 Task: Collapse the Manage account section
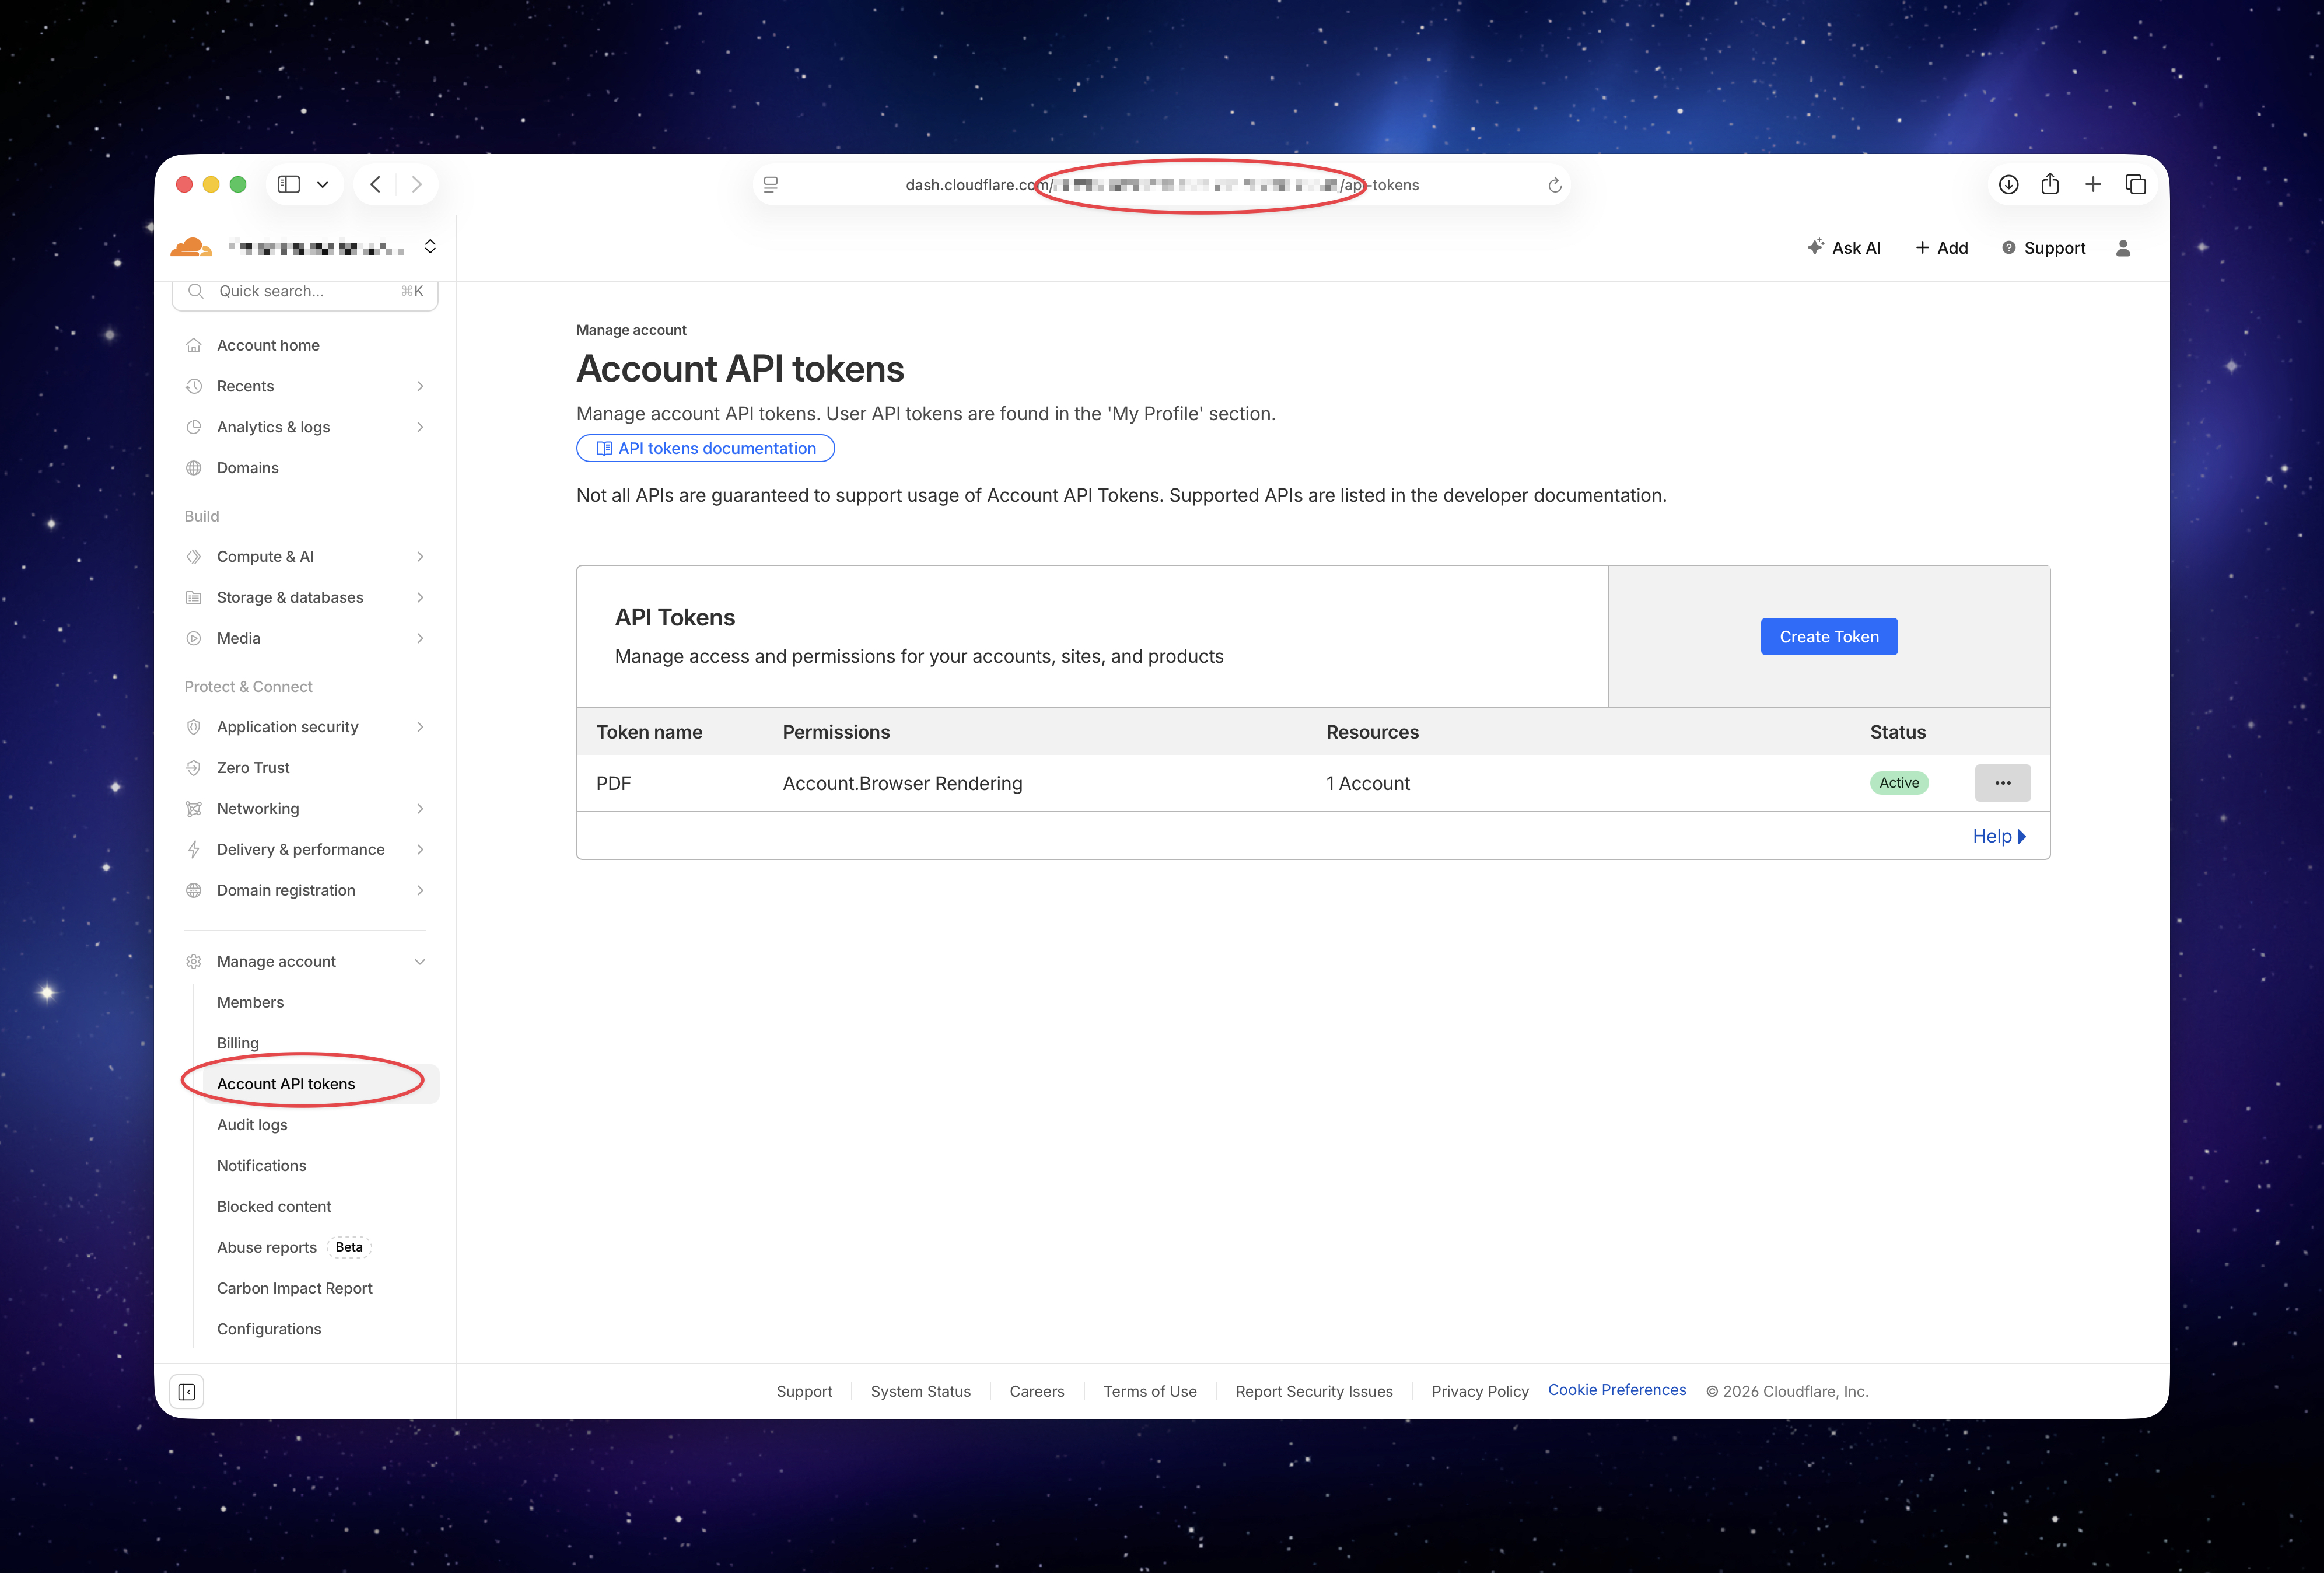[420, 960]
